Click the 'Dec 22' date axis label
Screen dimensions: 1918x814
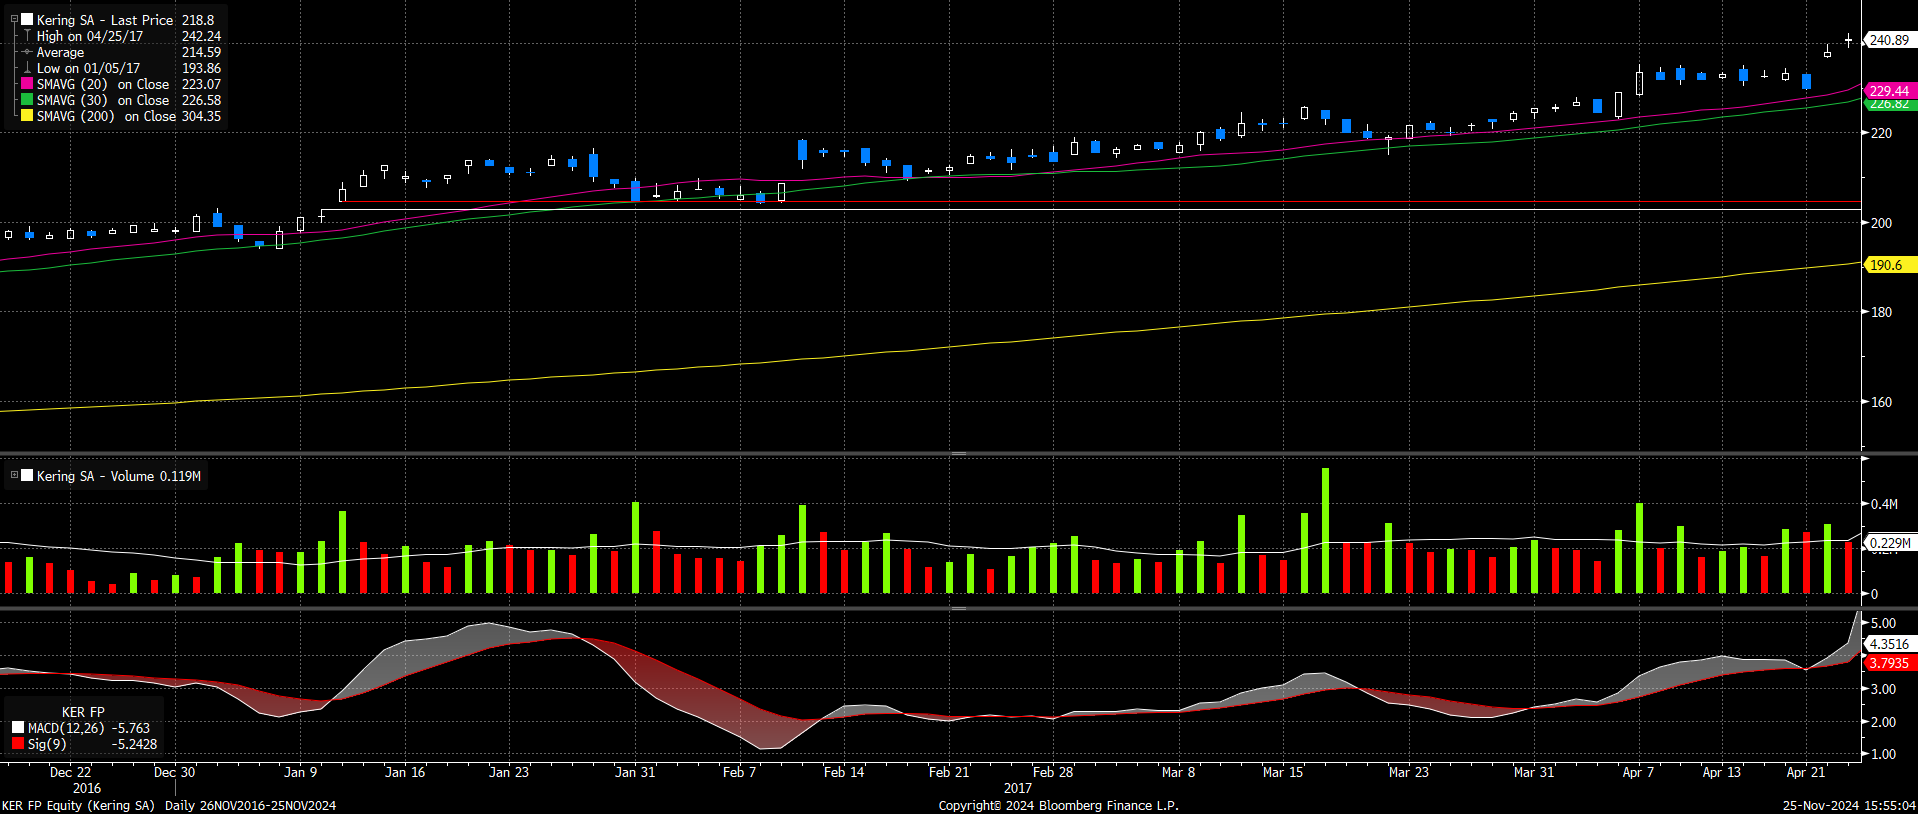[70, 772]
